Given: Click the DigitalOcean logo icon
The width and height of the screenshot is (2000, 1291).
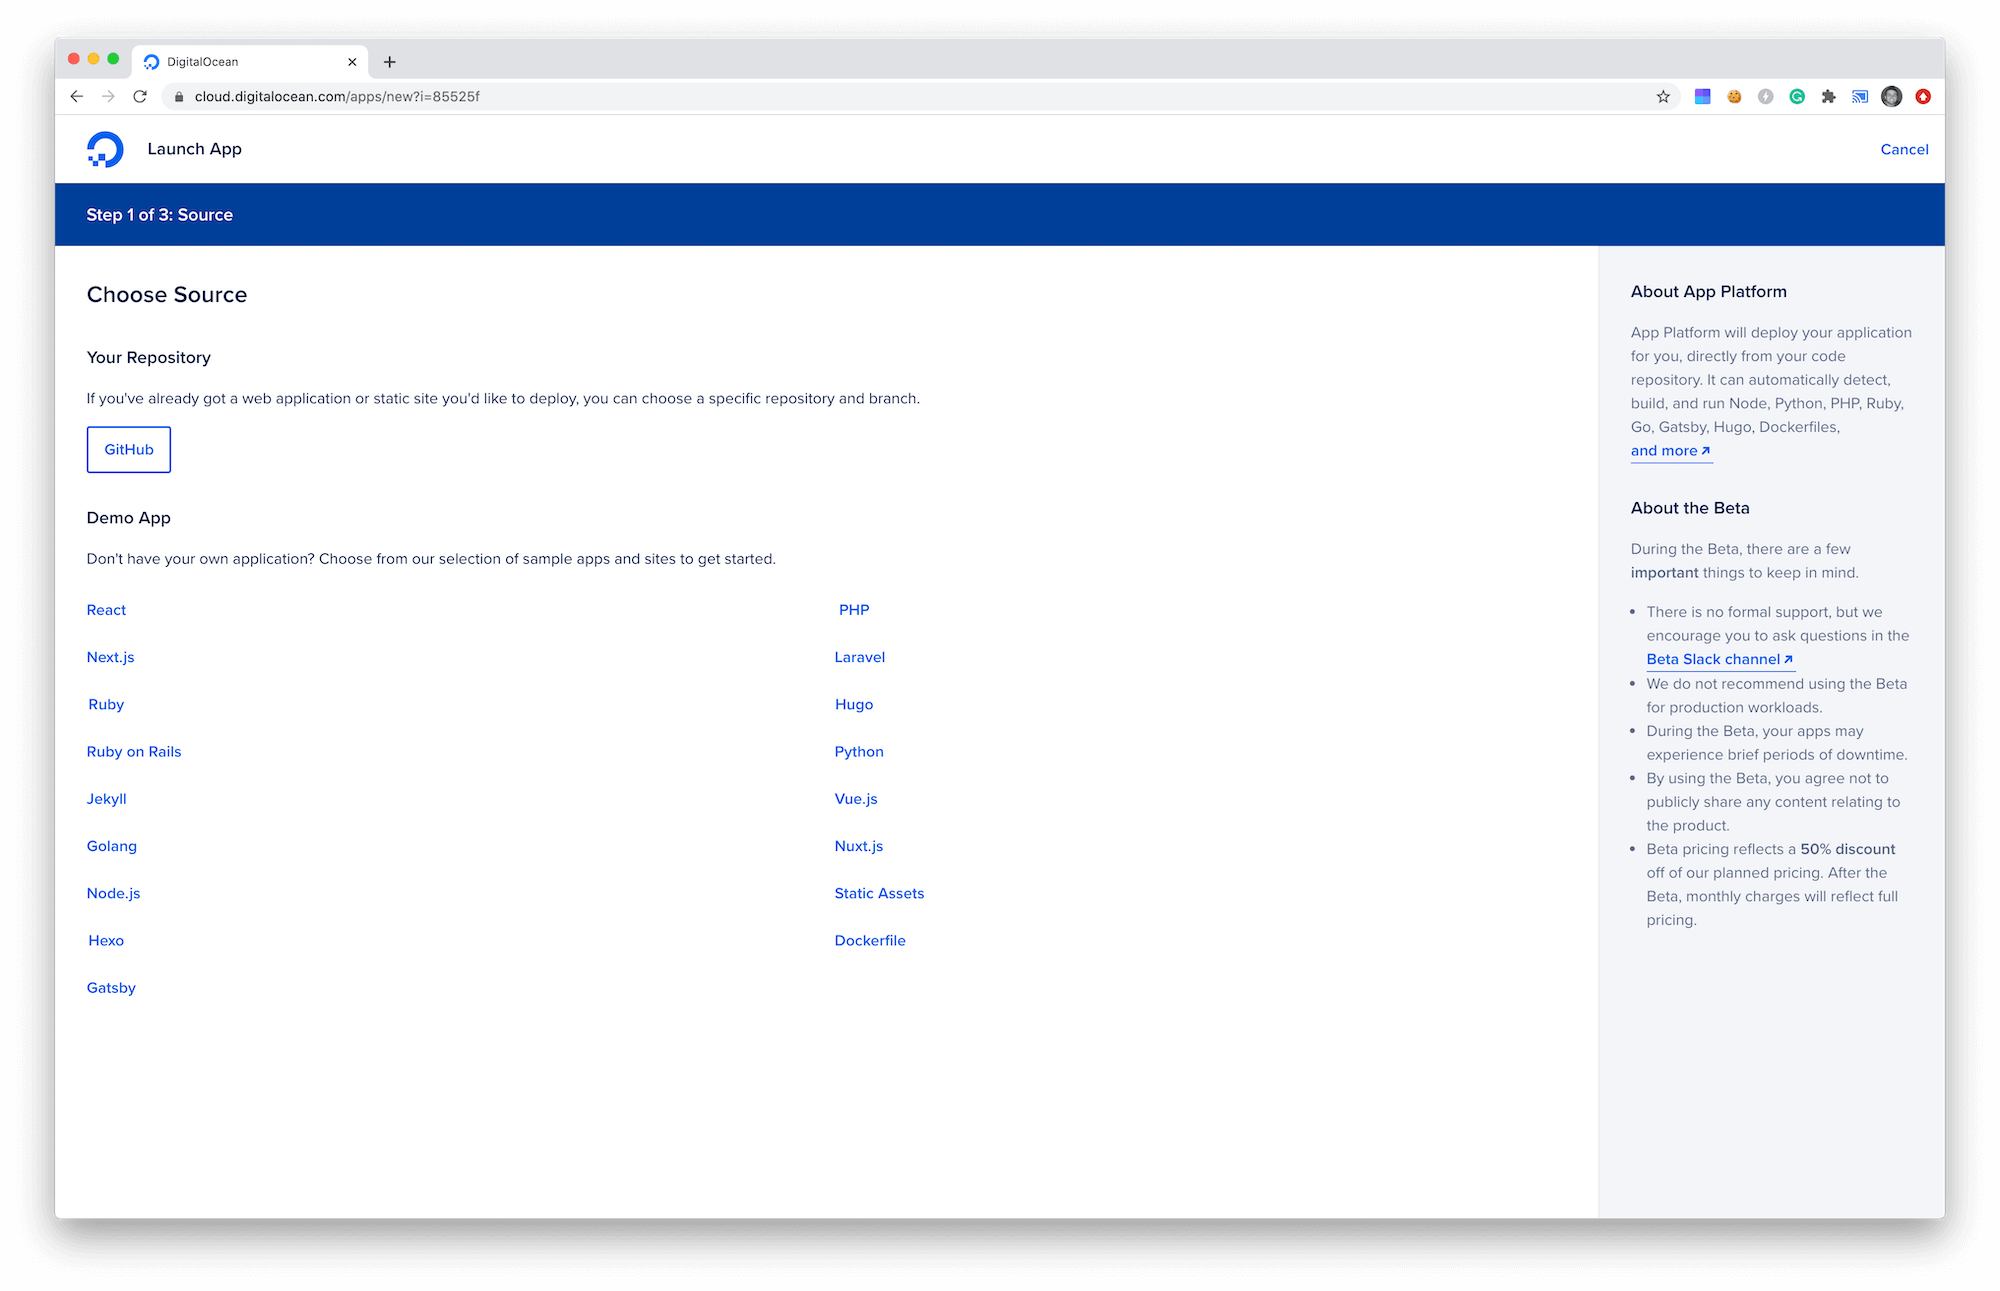Looking at the screenshot, I should click(102, 149).
